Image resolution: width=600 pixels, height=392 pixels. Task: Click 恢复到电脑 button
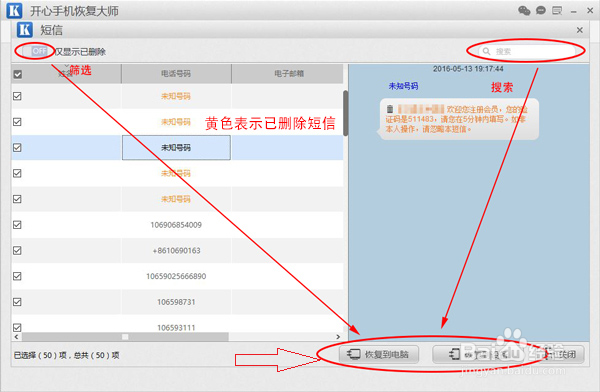pos(379,354)
